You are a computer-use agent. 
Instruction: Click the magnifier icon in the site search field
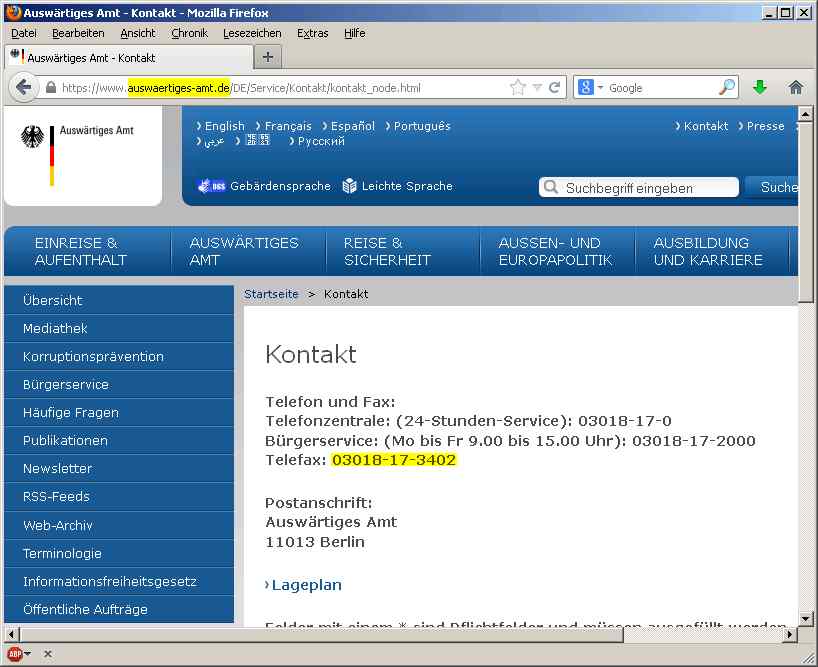click(550, 187)
